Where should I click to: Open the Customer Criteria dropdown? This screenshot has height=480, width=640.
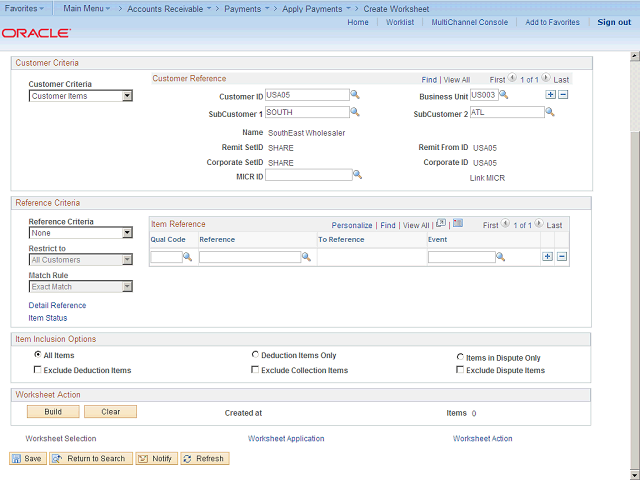click(x=126, y=97)
